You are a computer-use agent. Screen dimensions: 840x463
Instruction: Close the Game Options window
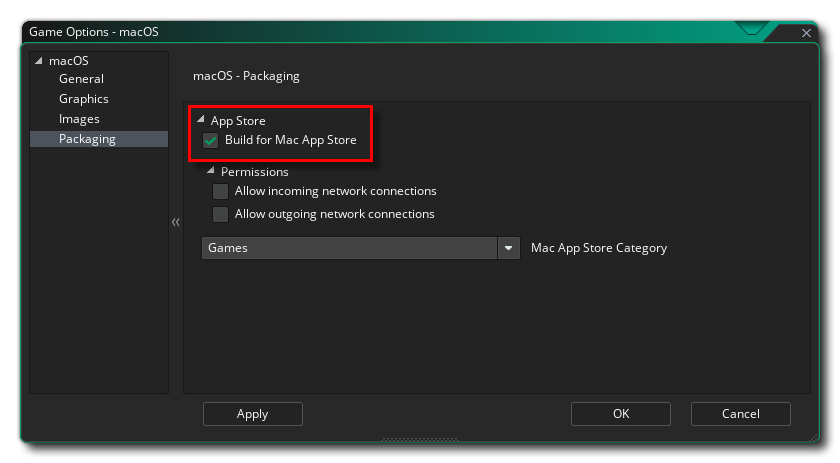[806, 33]
